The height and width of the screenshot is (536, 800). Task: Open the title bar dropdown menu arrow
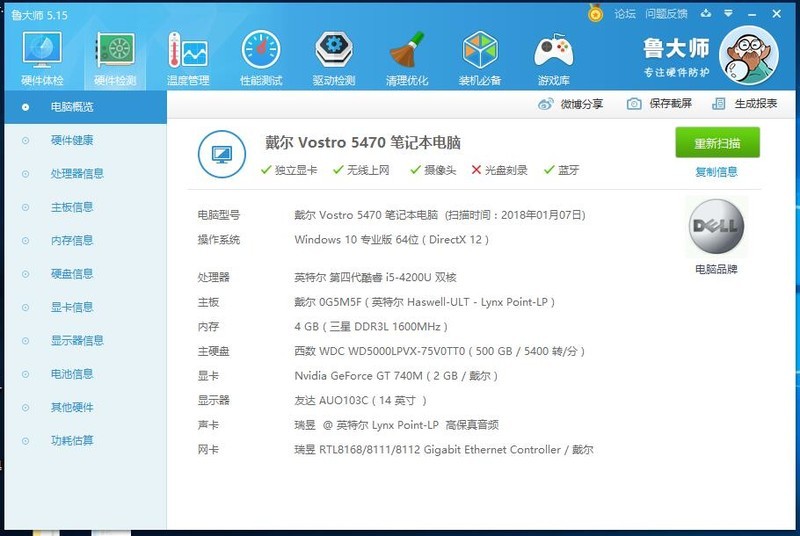pyautogui.click(x=729, y=13)
